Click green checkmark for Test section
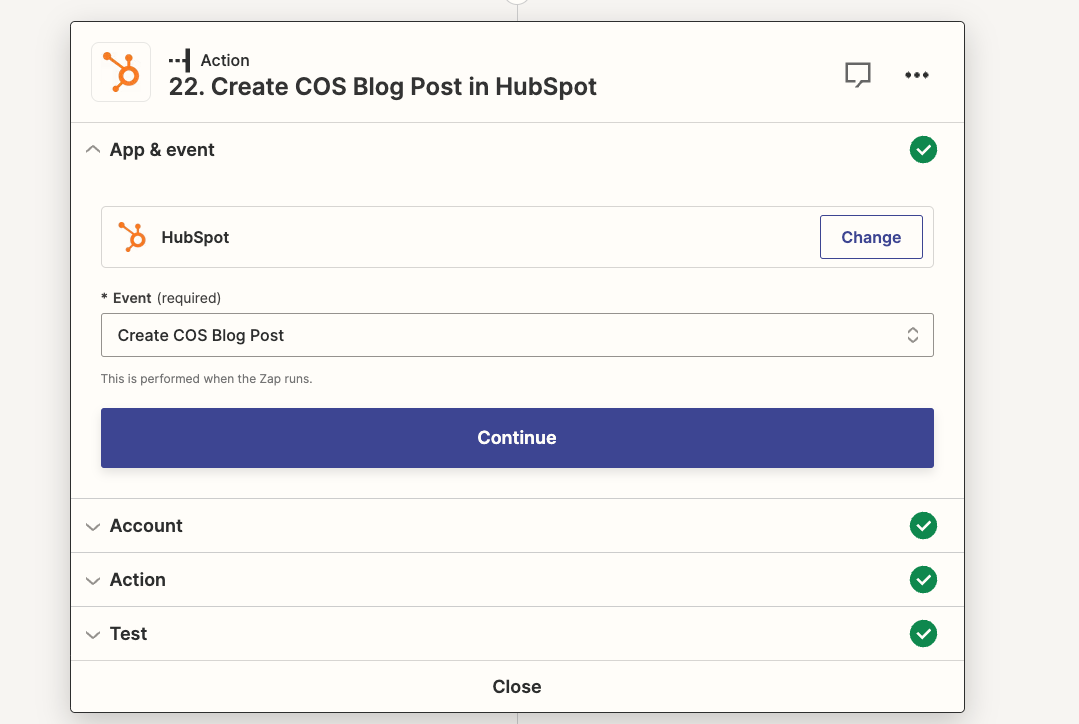This screenshot has height=724, width=1079. [x=923, y=633]
